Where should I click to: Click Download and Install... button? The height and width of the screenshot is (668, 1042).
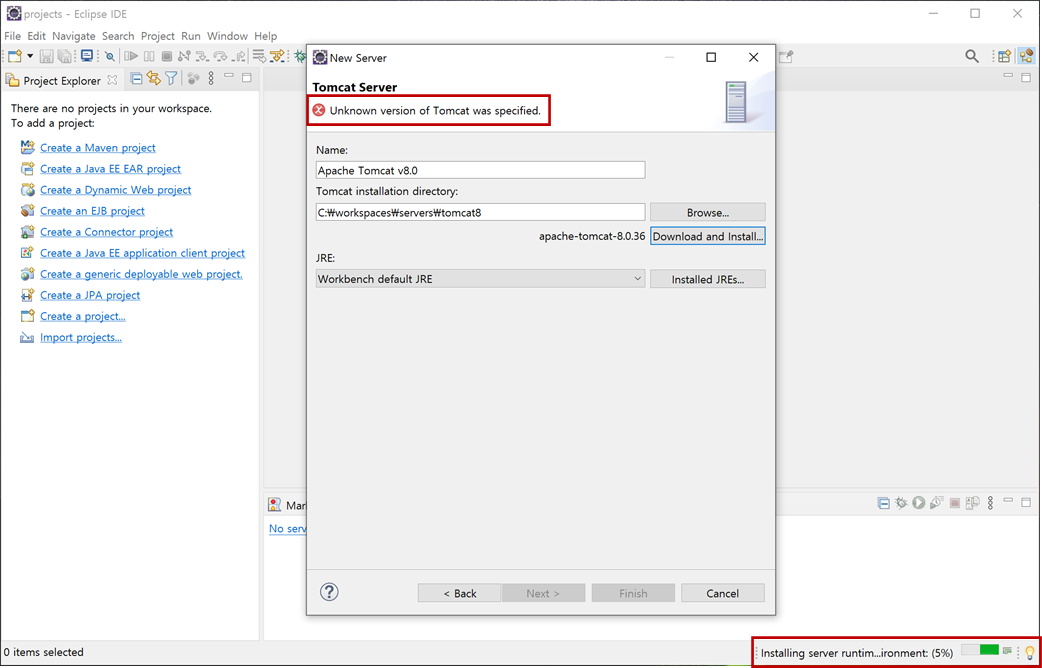[x=708, y=236]
